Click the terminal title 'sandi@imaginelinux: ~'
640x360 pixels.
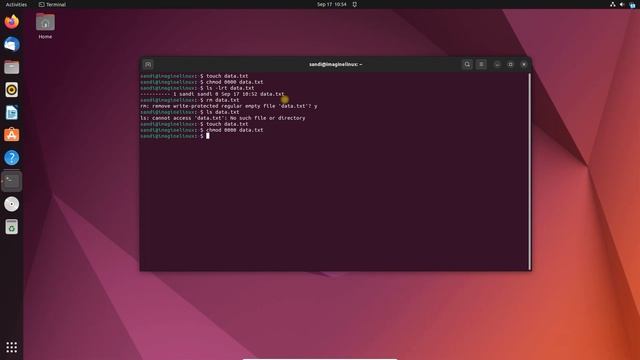[x=336, y=64]
